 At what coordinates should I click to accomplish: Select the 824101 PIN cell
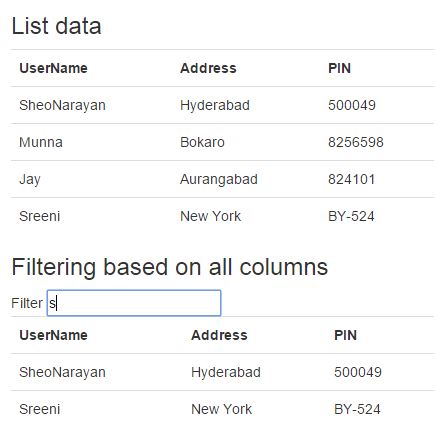[x=351, y=179]
